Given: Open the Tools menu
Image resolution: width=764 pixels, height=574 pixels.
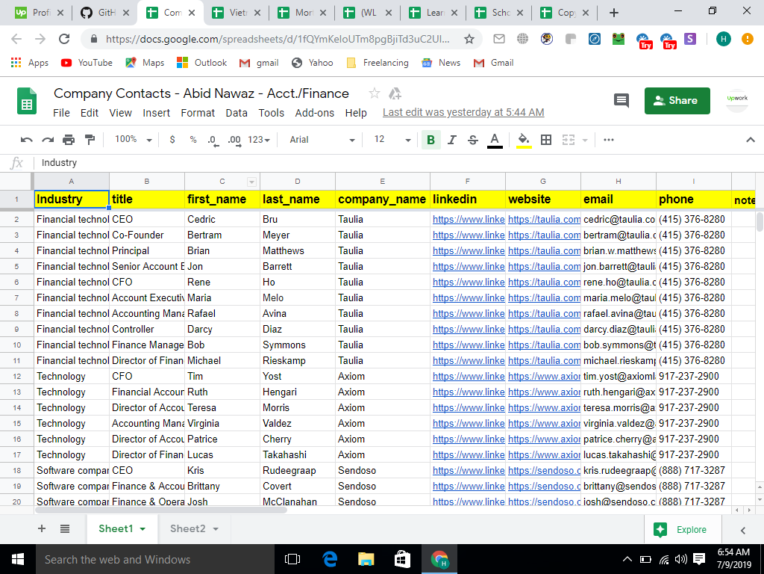Looking at the screenshot, I should (x=271, y=113).
